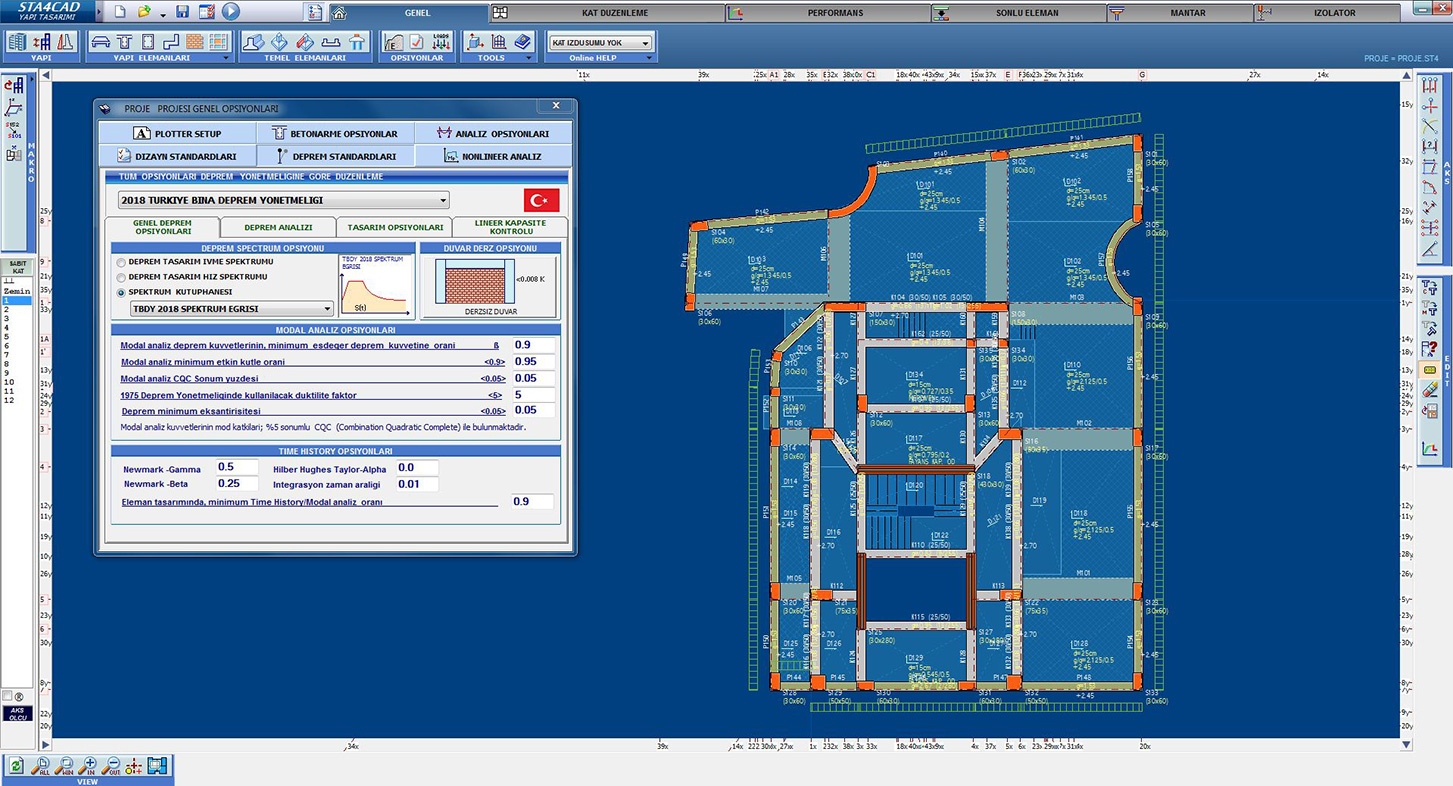Image resolution: width=1453 pixels, height=786 pixels.
Task: Expand the TOOLS group arrow
Action: tap(528, 58)
